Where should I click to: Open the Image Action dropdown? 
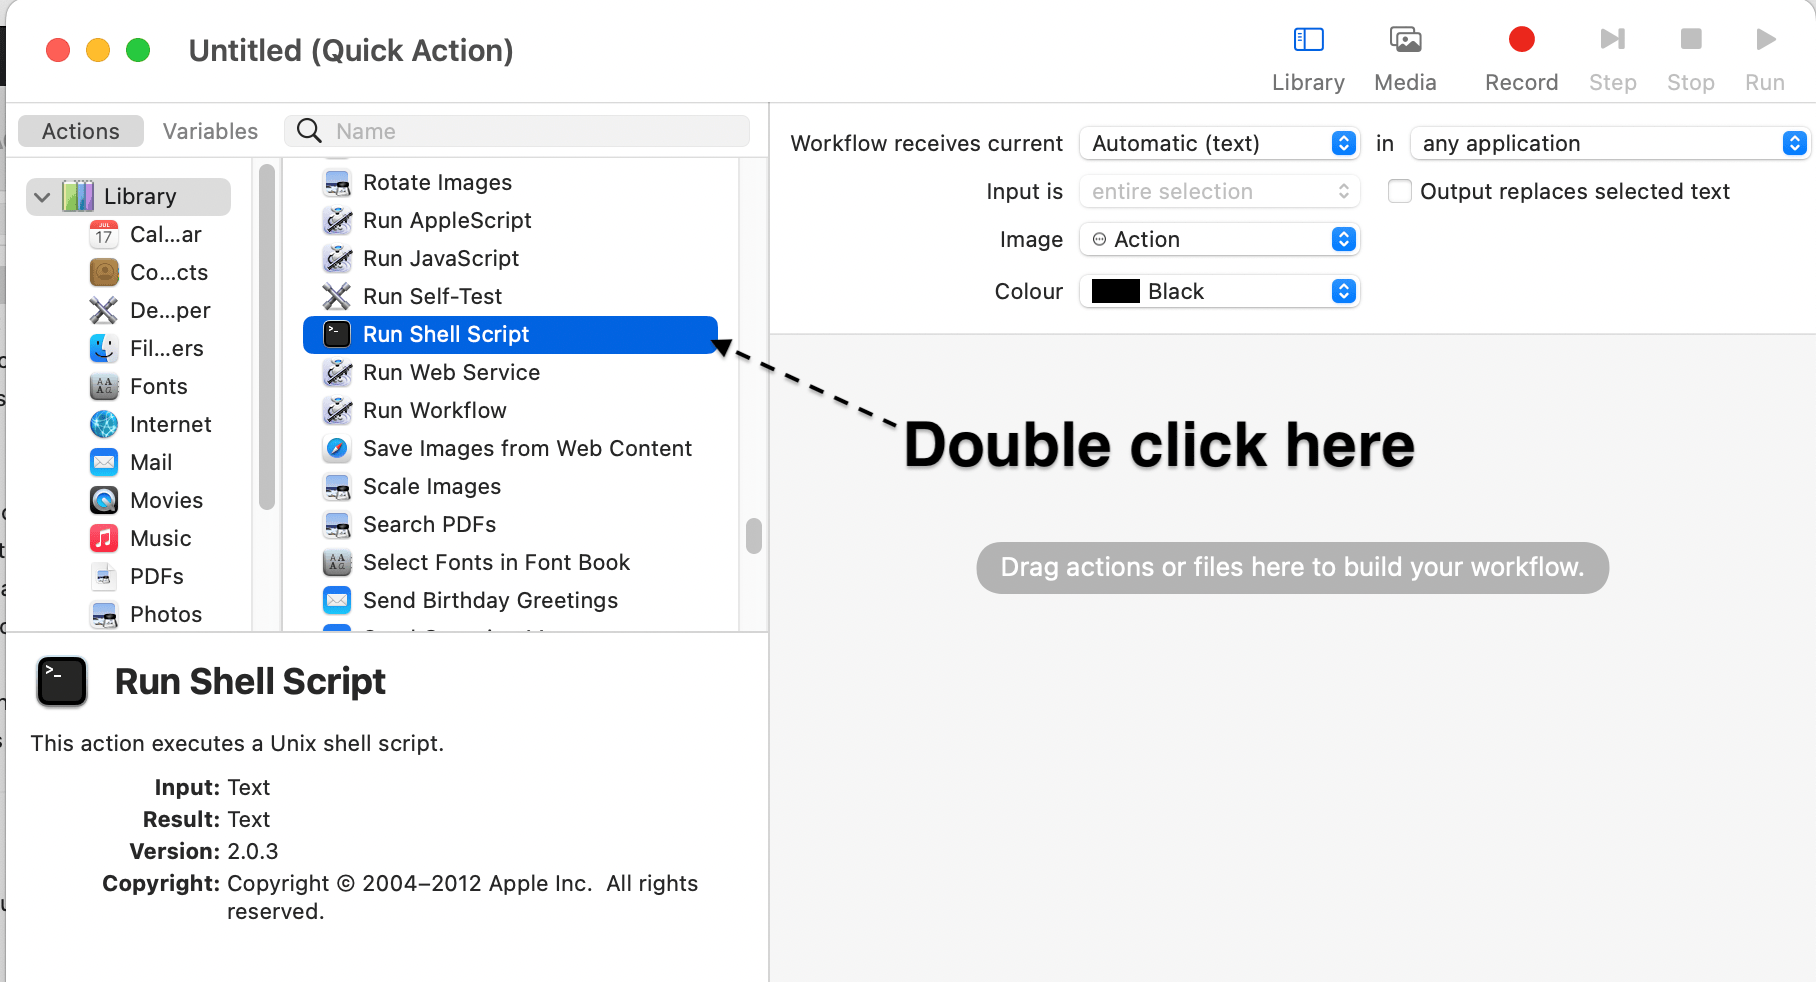coord(1219,240)
